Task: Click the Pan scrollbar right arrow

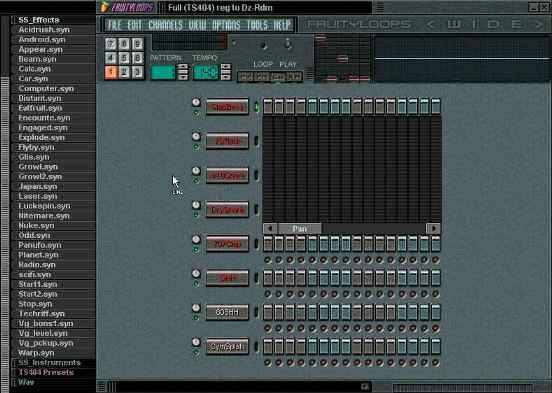Action: click(433, 228)
